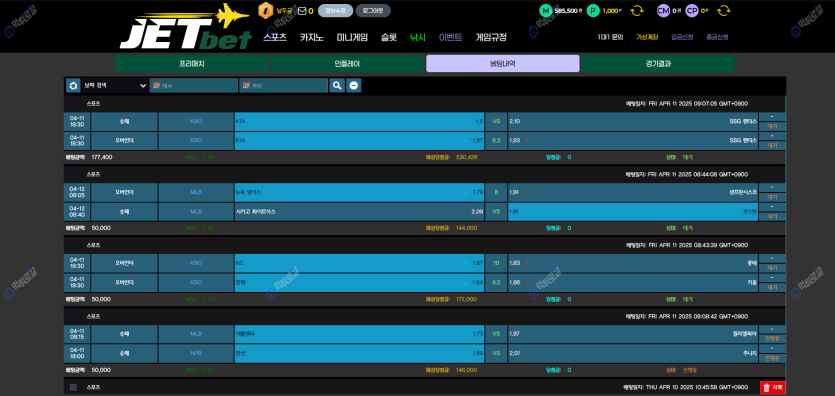
Task: Open the end date calendar field
Action: pos(283,85)
